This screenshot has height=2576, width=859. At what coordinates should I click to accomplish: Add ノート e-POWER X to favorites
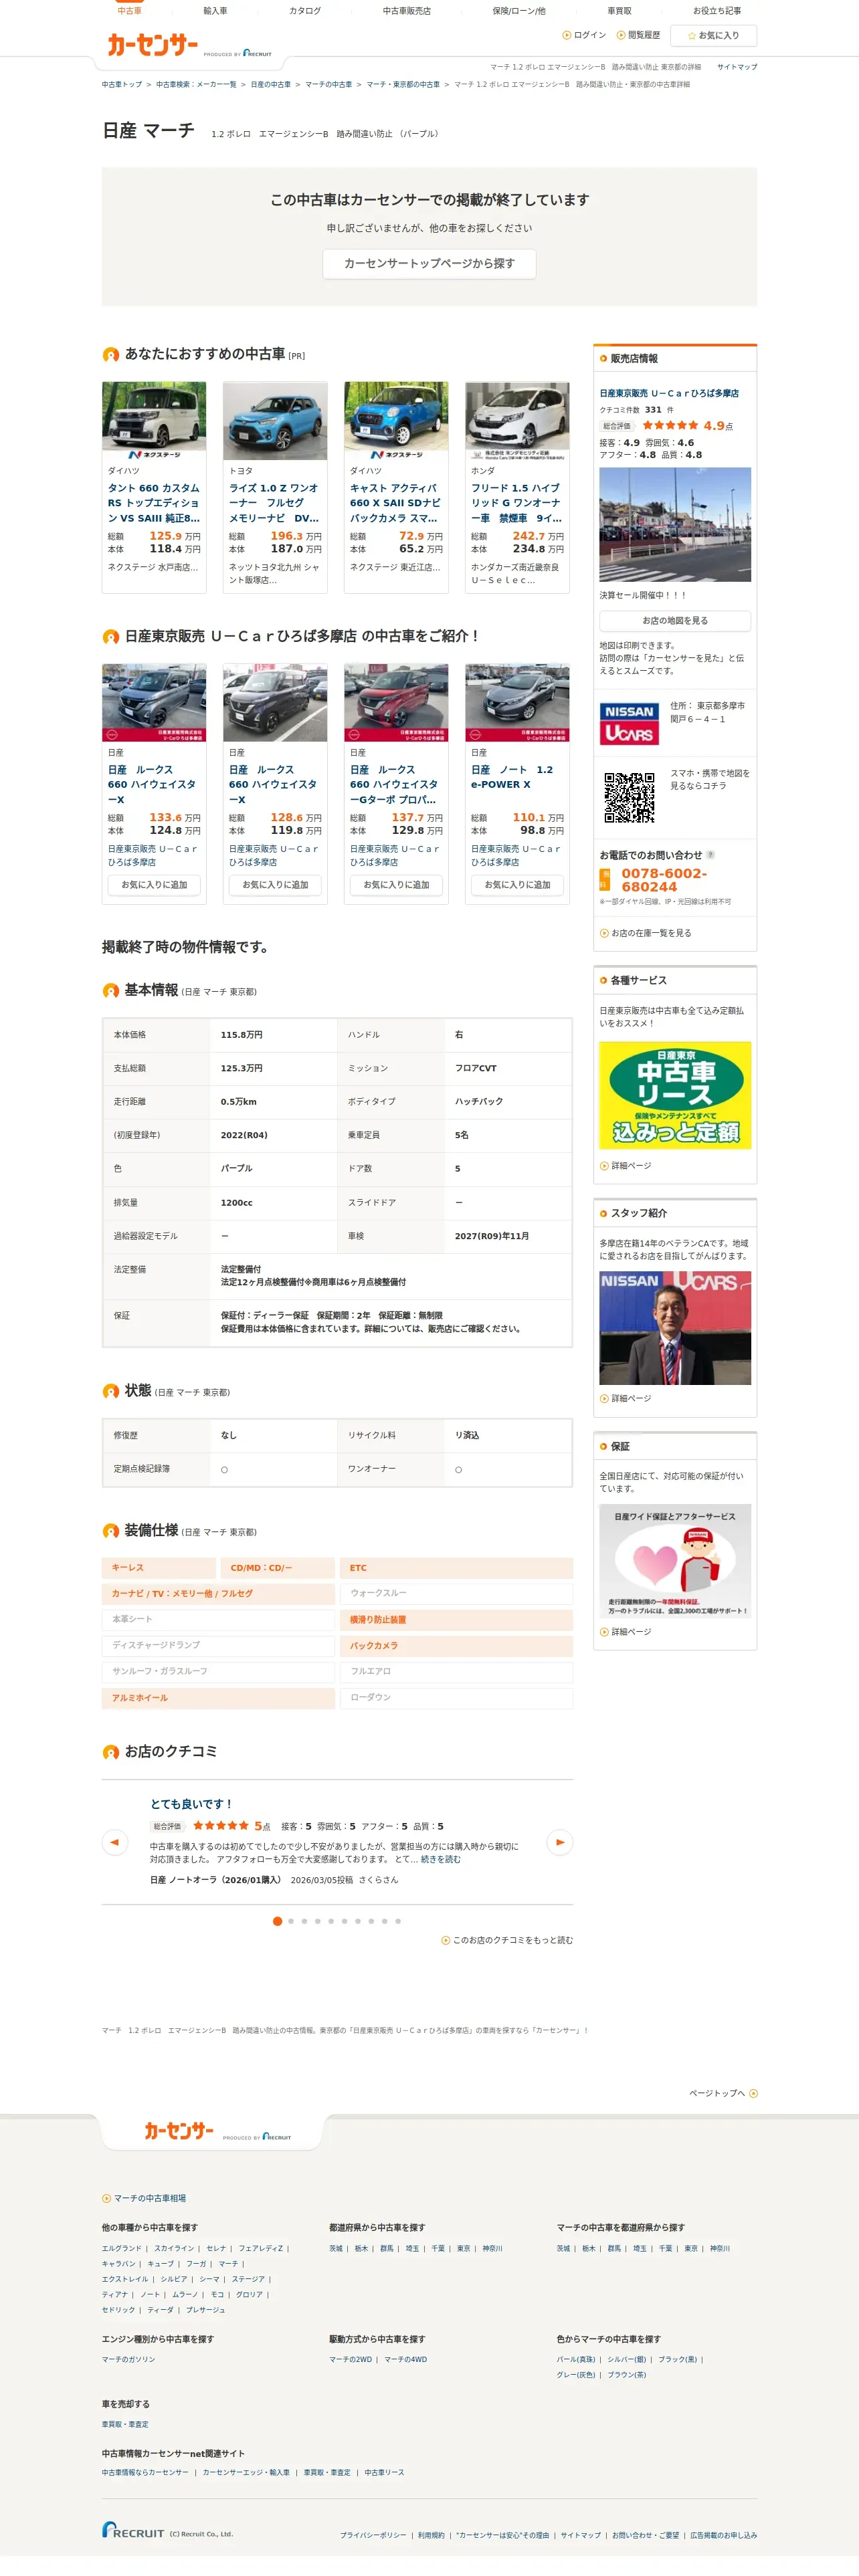point(517,885)
